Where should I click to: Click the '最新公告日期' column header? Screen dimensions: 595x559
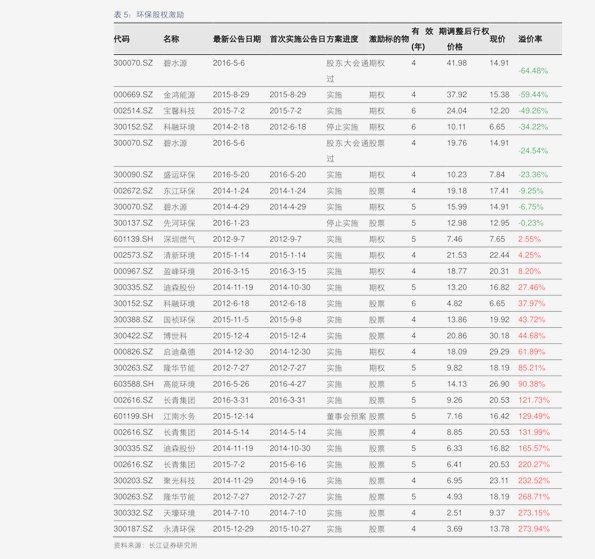(x=237, y=39)
